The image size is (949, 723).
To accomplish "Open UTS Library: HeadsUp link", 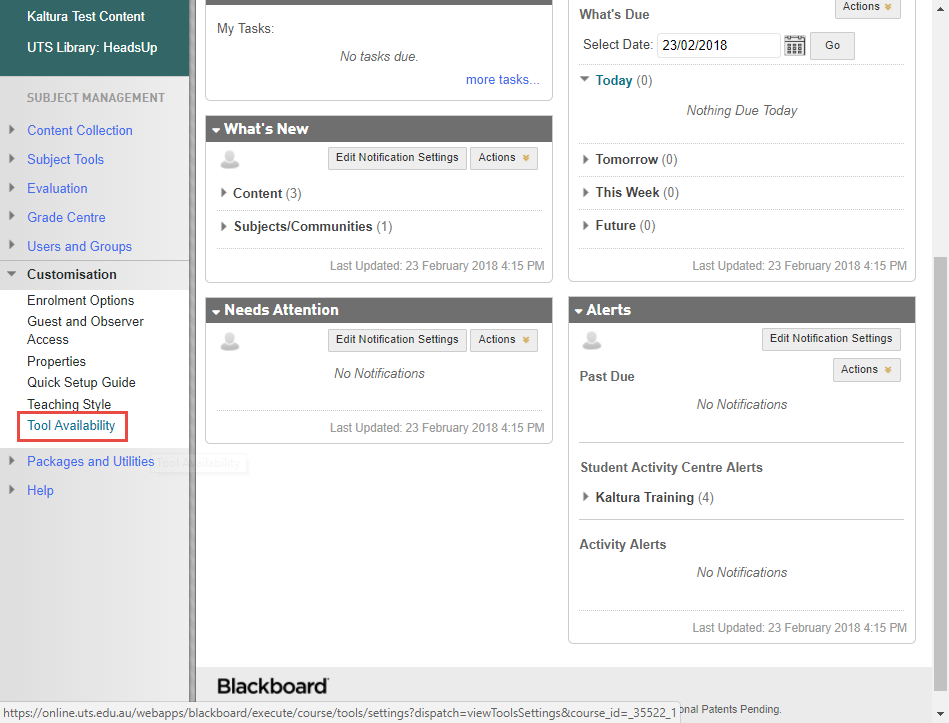I will click(x=92, y=47).
